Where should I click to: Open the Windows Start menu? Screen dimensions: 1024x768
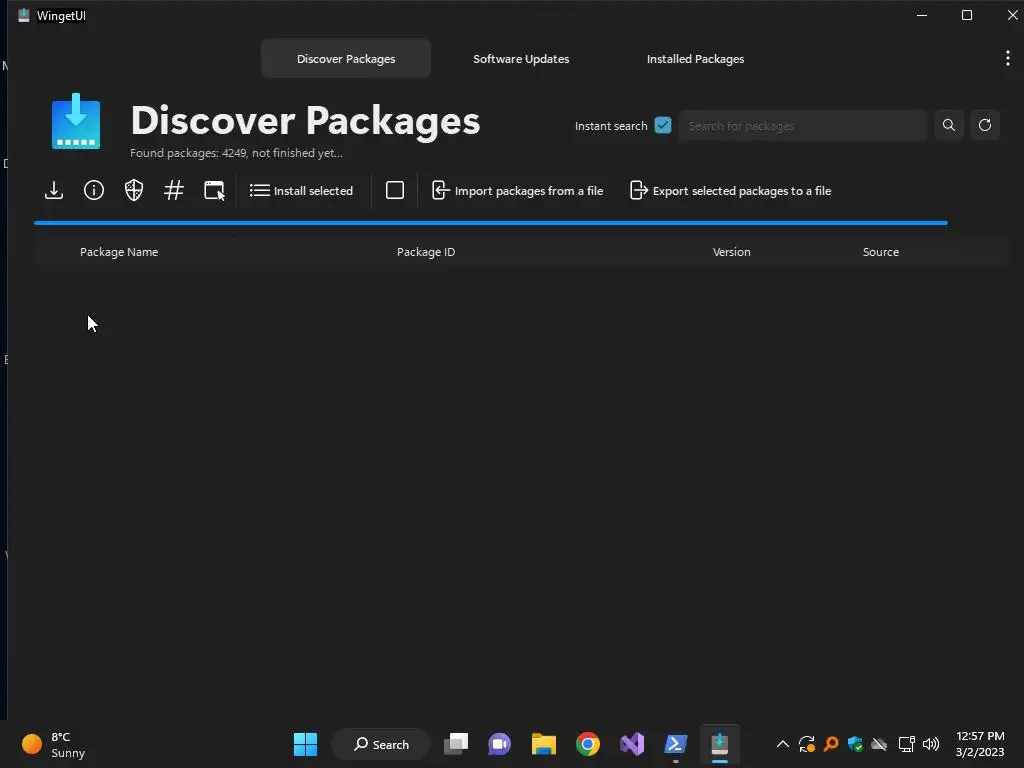305,744
